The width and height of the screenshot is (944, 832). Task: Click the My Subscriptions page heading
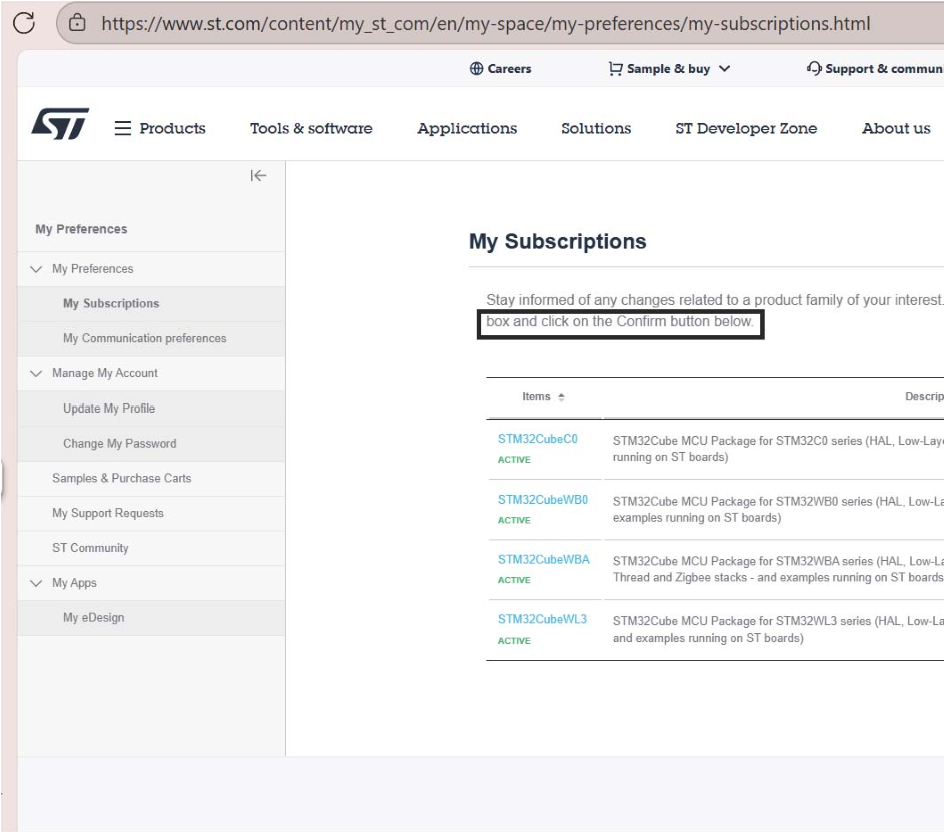pyautogui.click(x=557, y=241)
